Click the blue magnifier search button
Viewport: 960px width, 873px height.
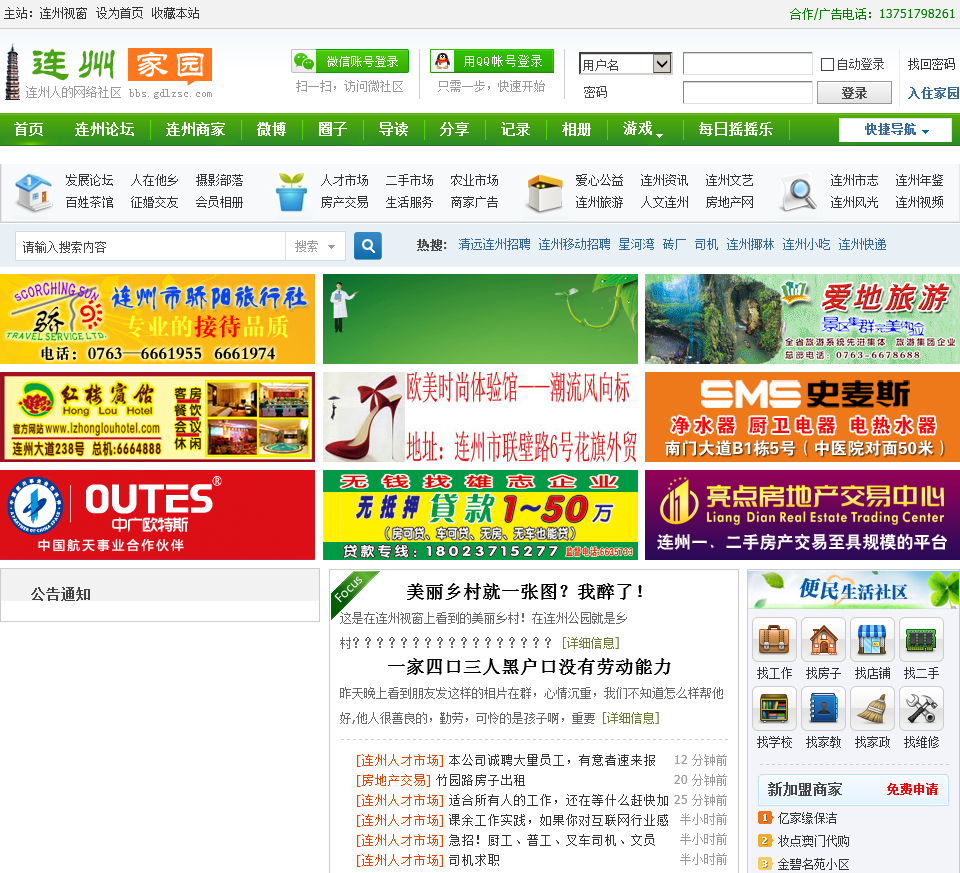click(x=368, y=246)
